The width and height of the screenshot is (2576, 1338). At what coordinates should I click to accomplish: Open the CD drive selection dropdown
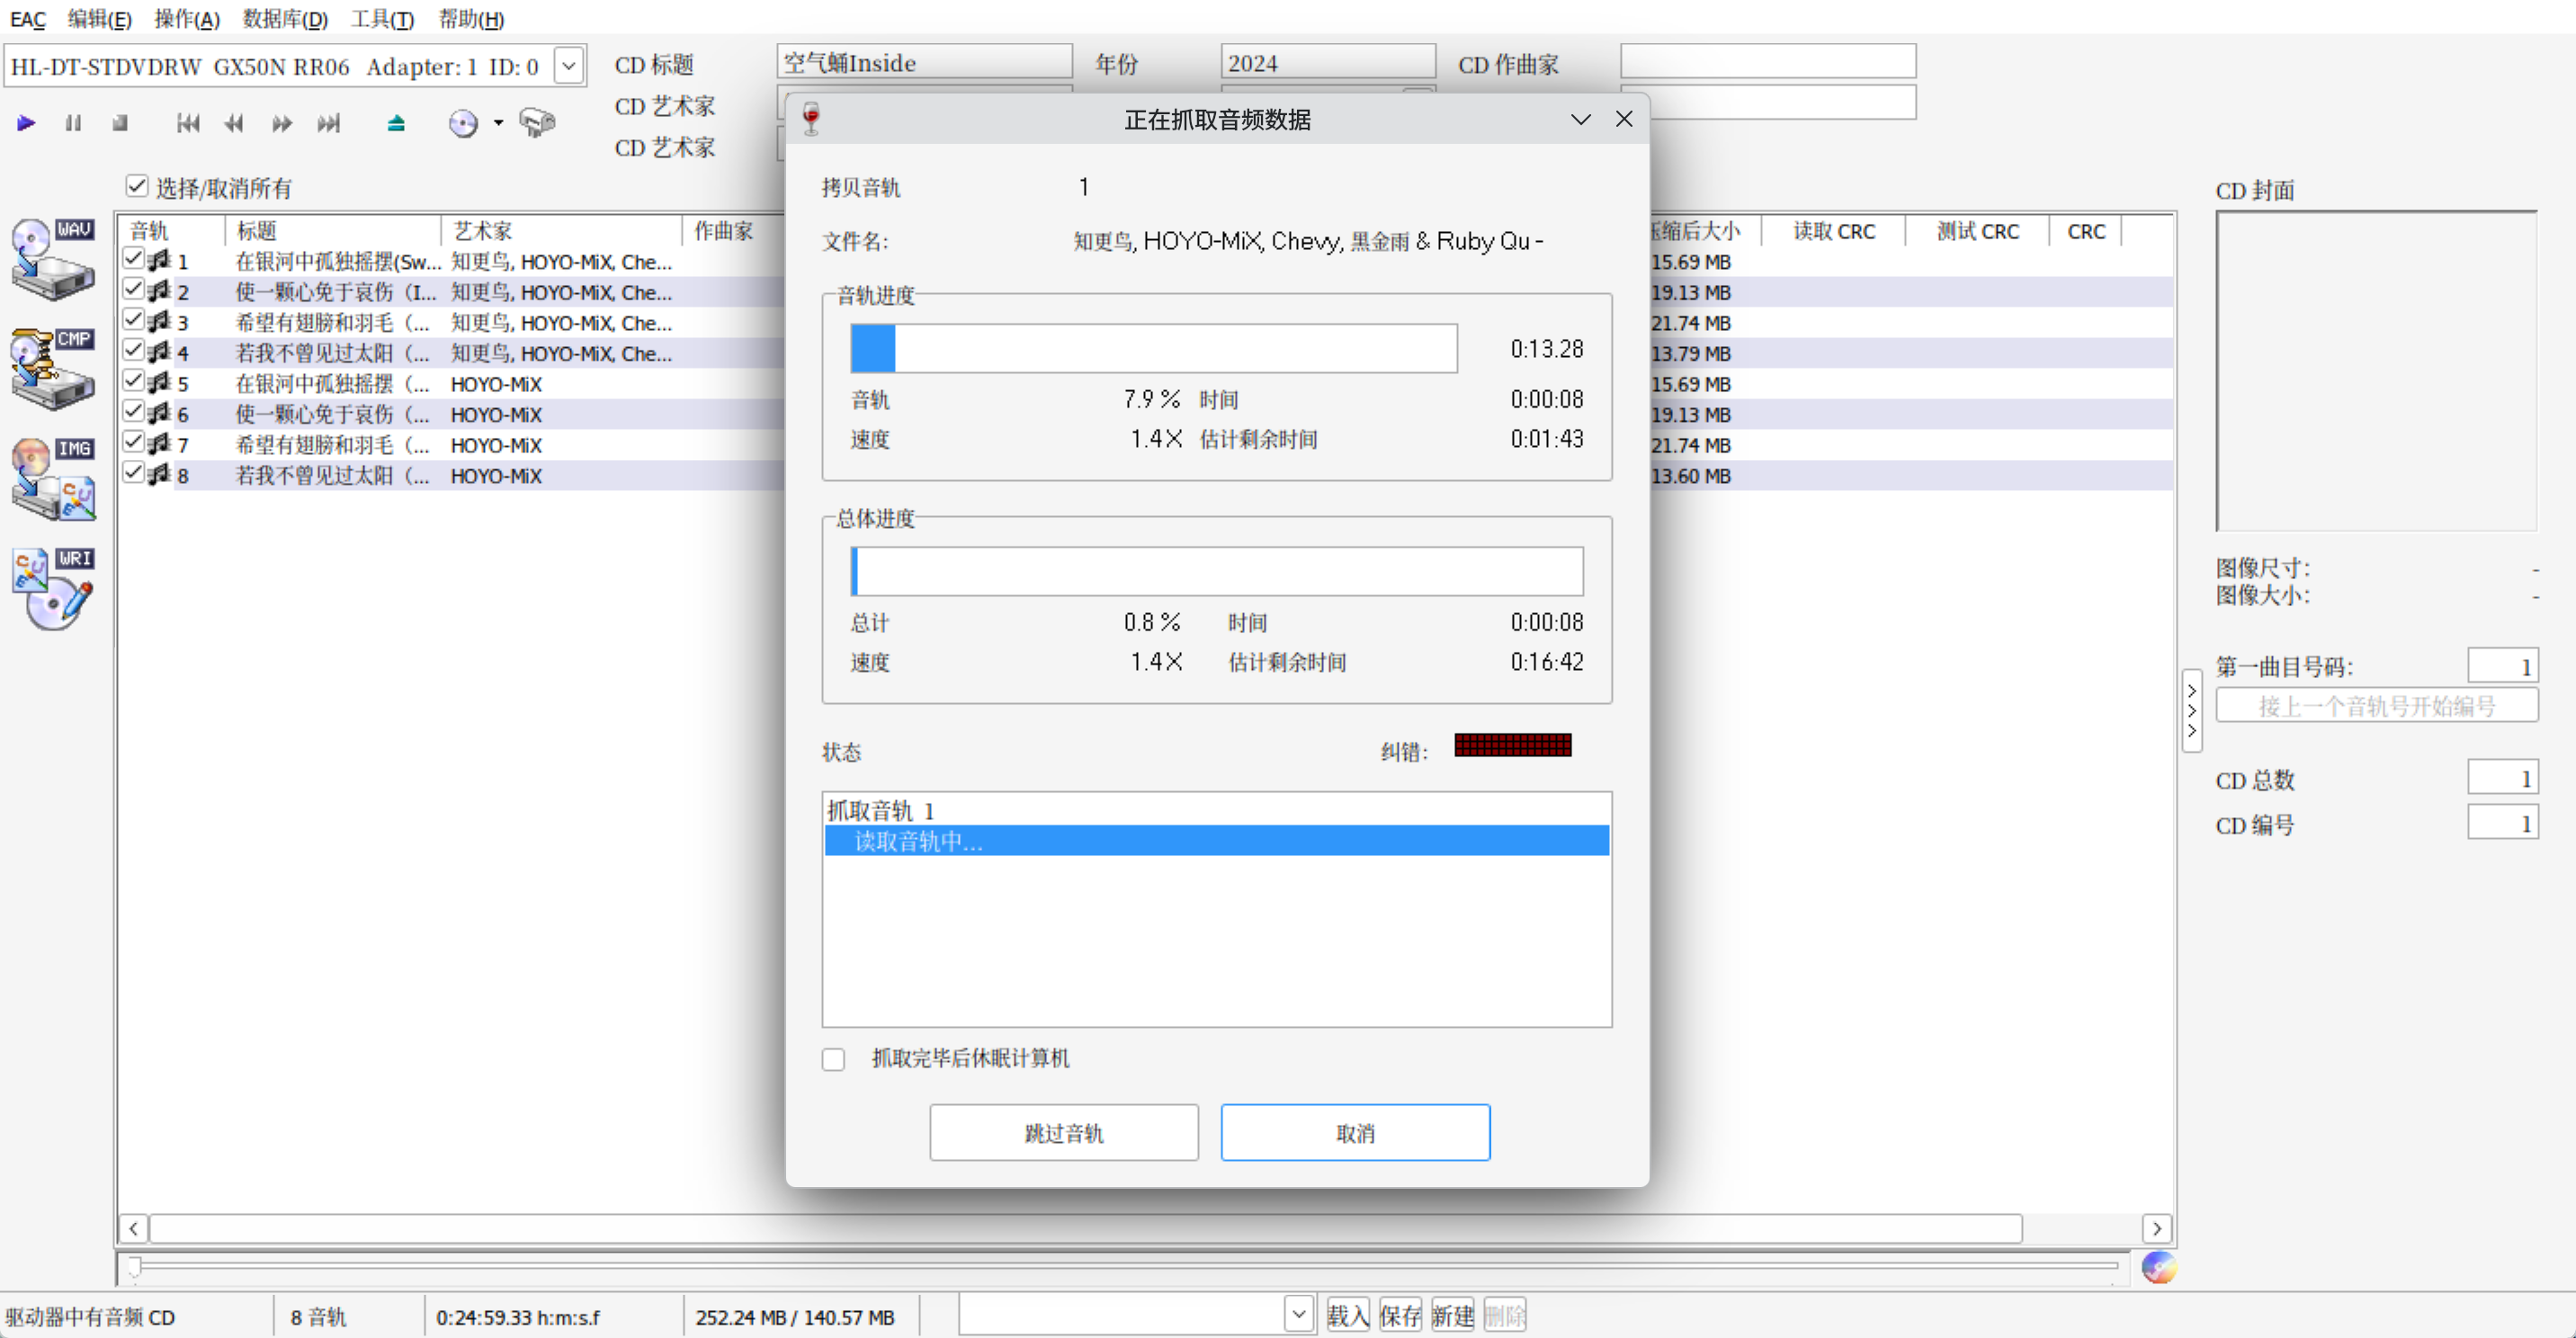coord(568,66)
